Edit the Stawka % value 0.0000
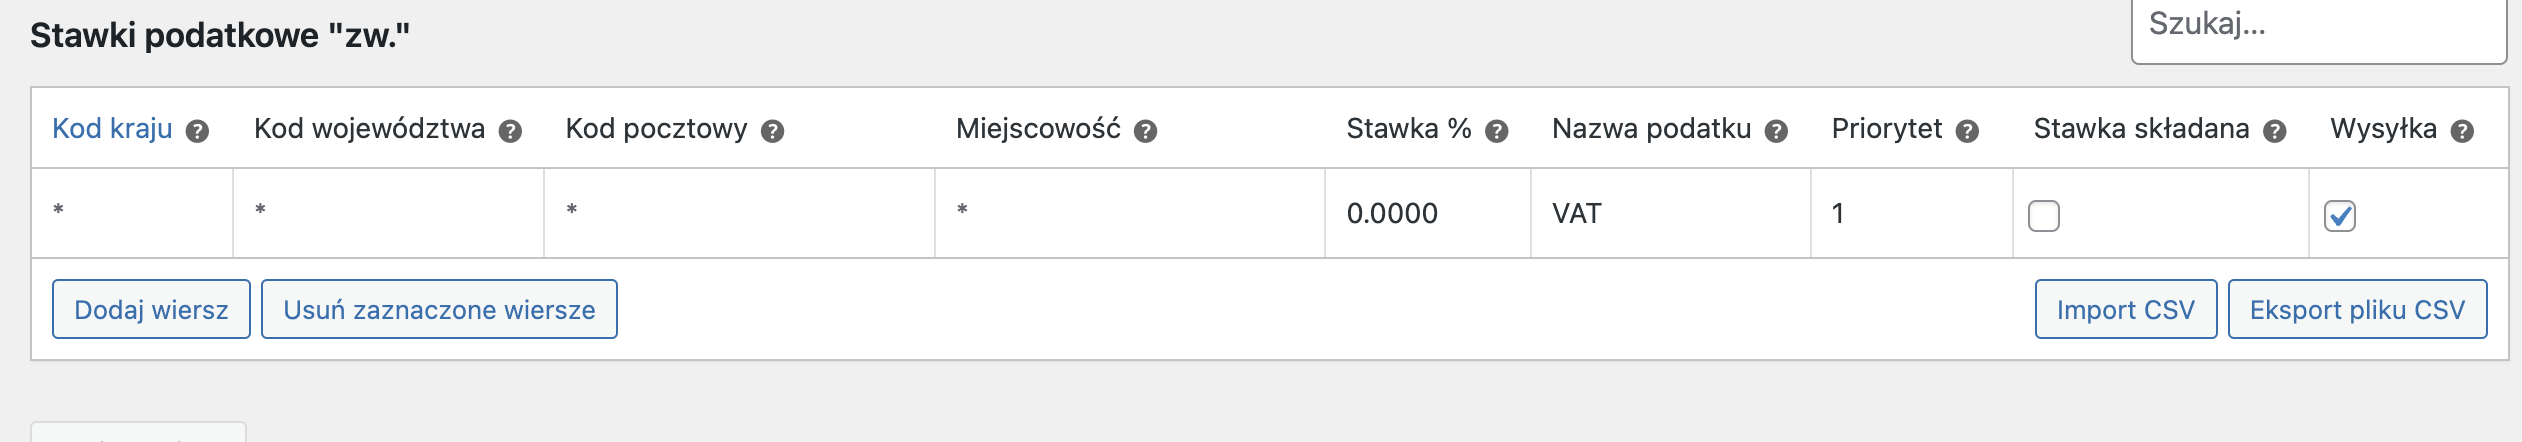 pos(1428,213)
